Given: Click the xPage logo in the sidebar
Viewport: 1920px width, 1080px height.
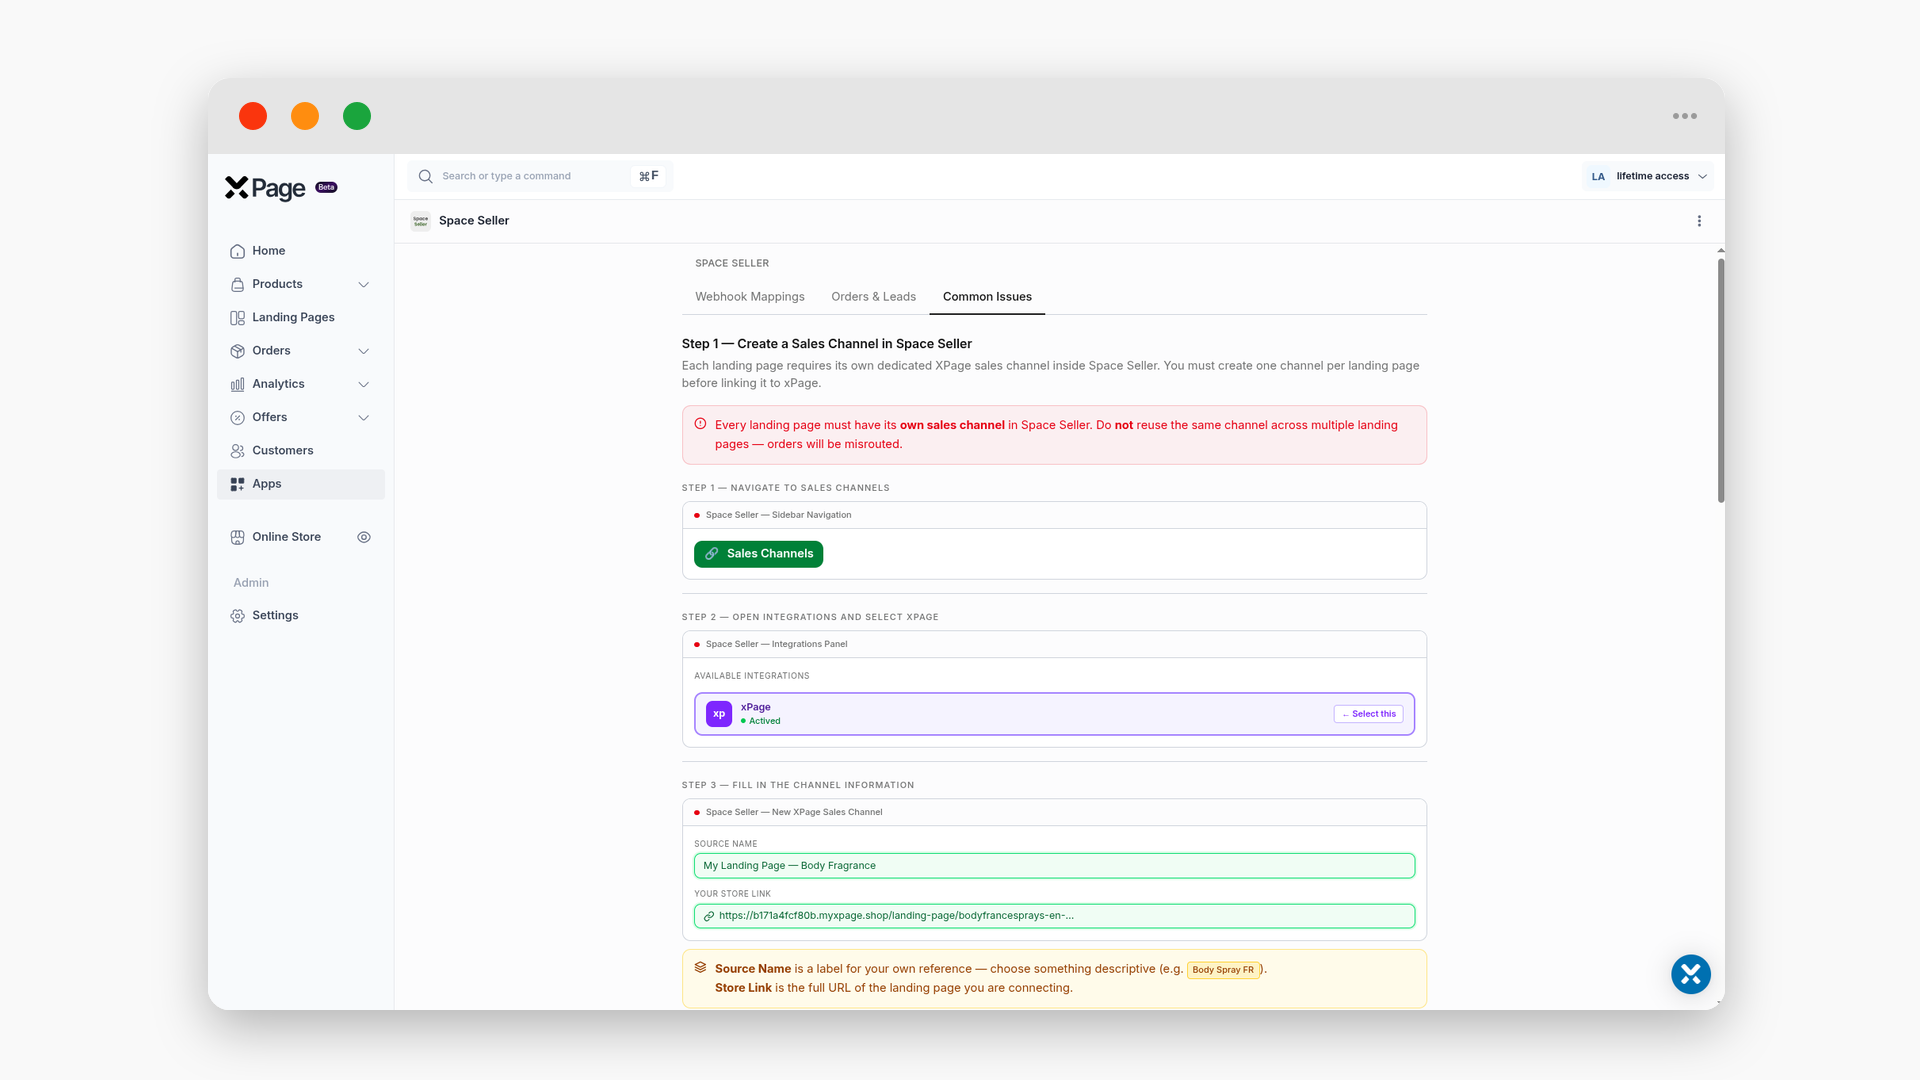Looking at the screenshot, I should click(x=265, y=188).
